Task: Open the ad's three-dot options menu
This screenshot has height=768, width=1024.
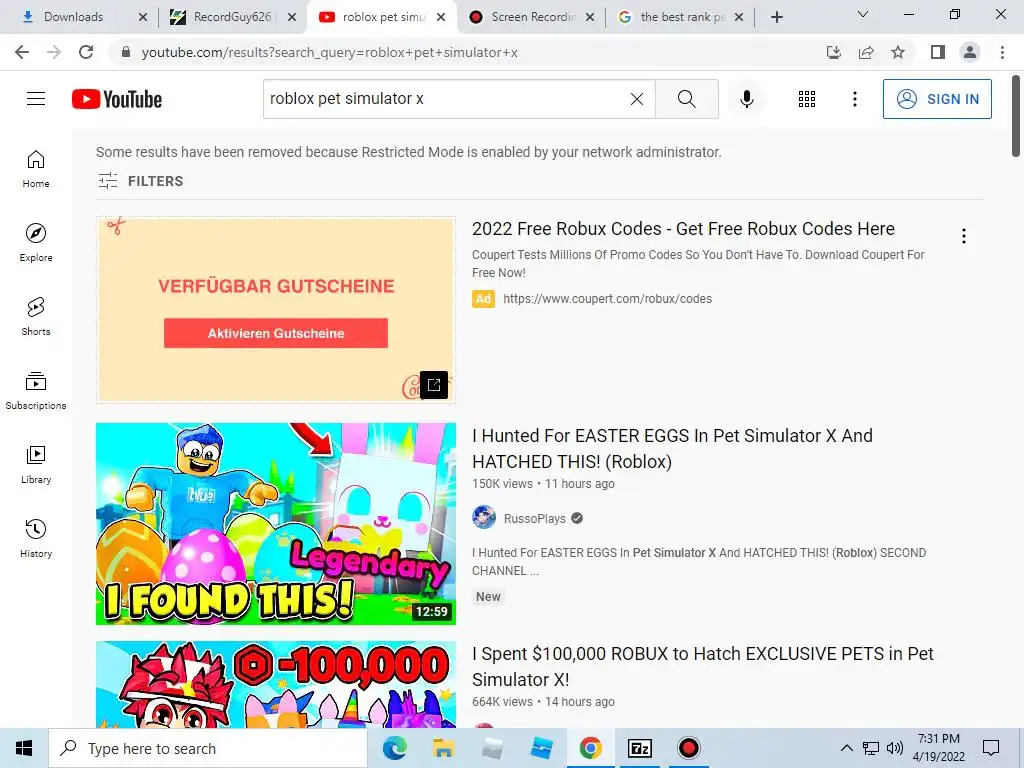Action: point(963,236)
